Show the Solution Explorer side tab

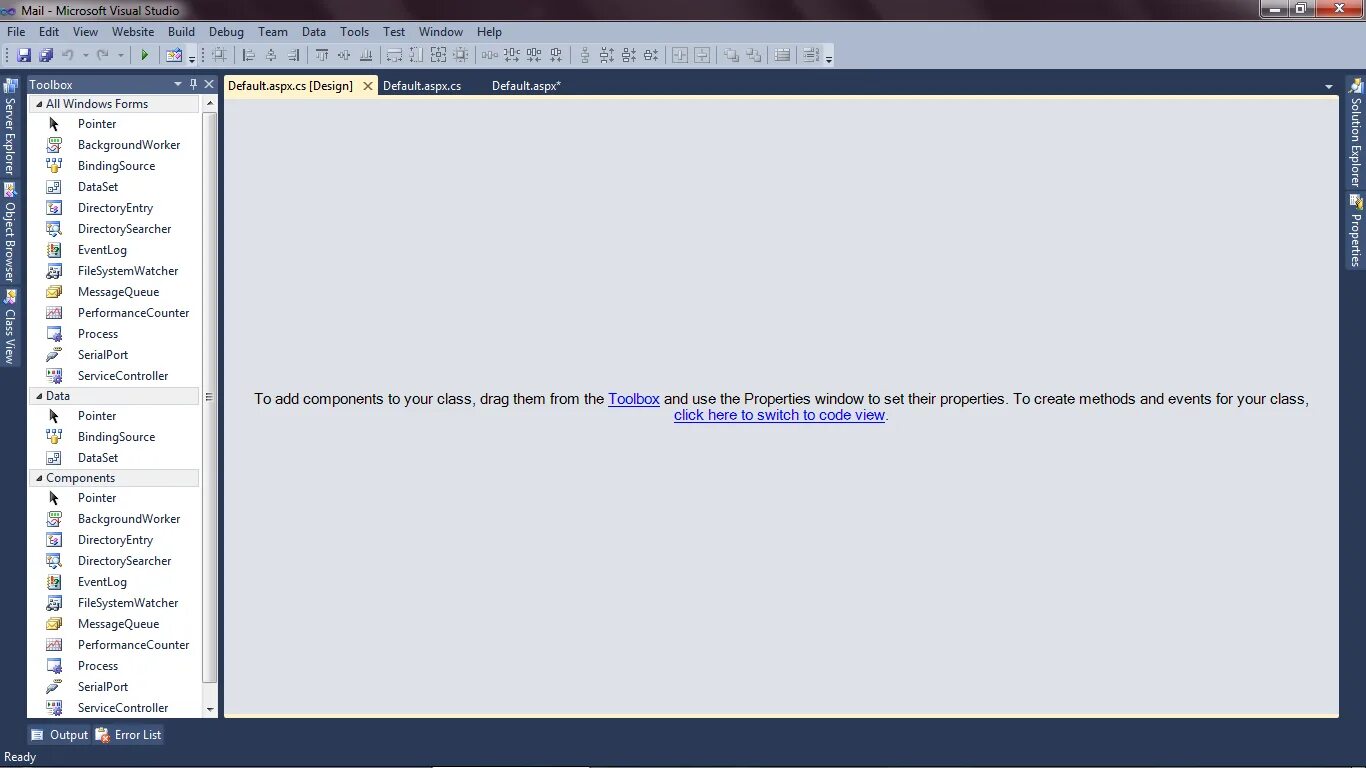pos(1356,133)
